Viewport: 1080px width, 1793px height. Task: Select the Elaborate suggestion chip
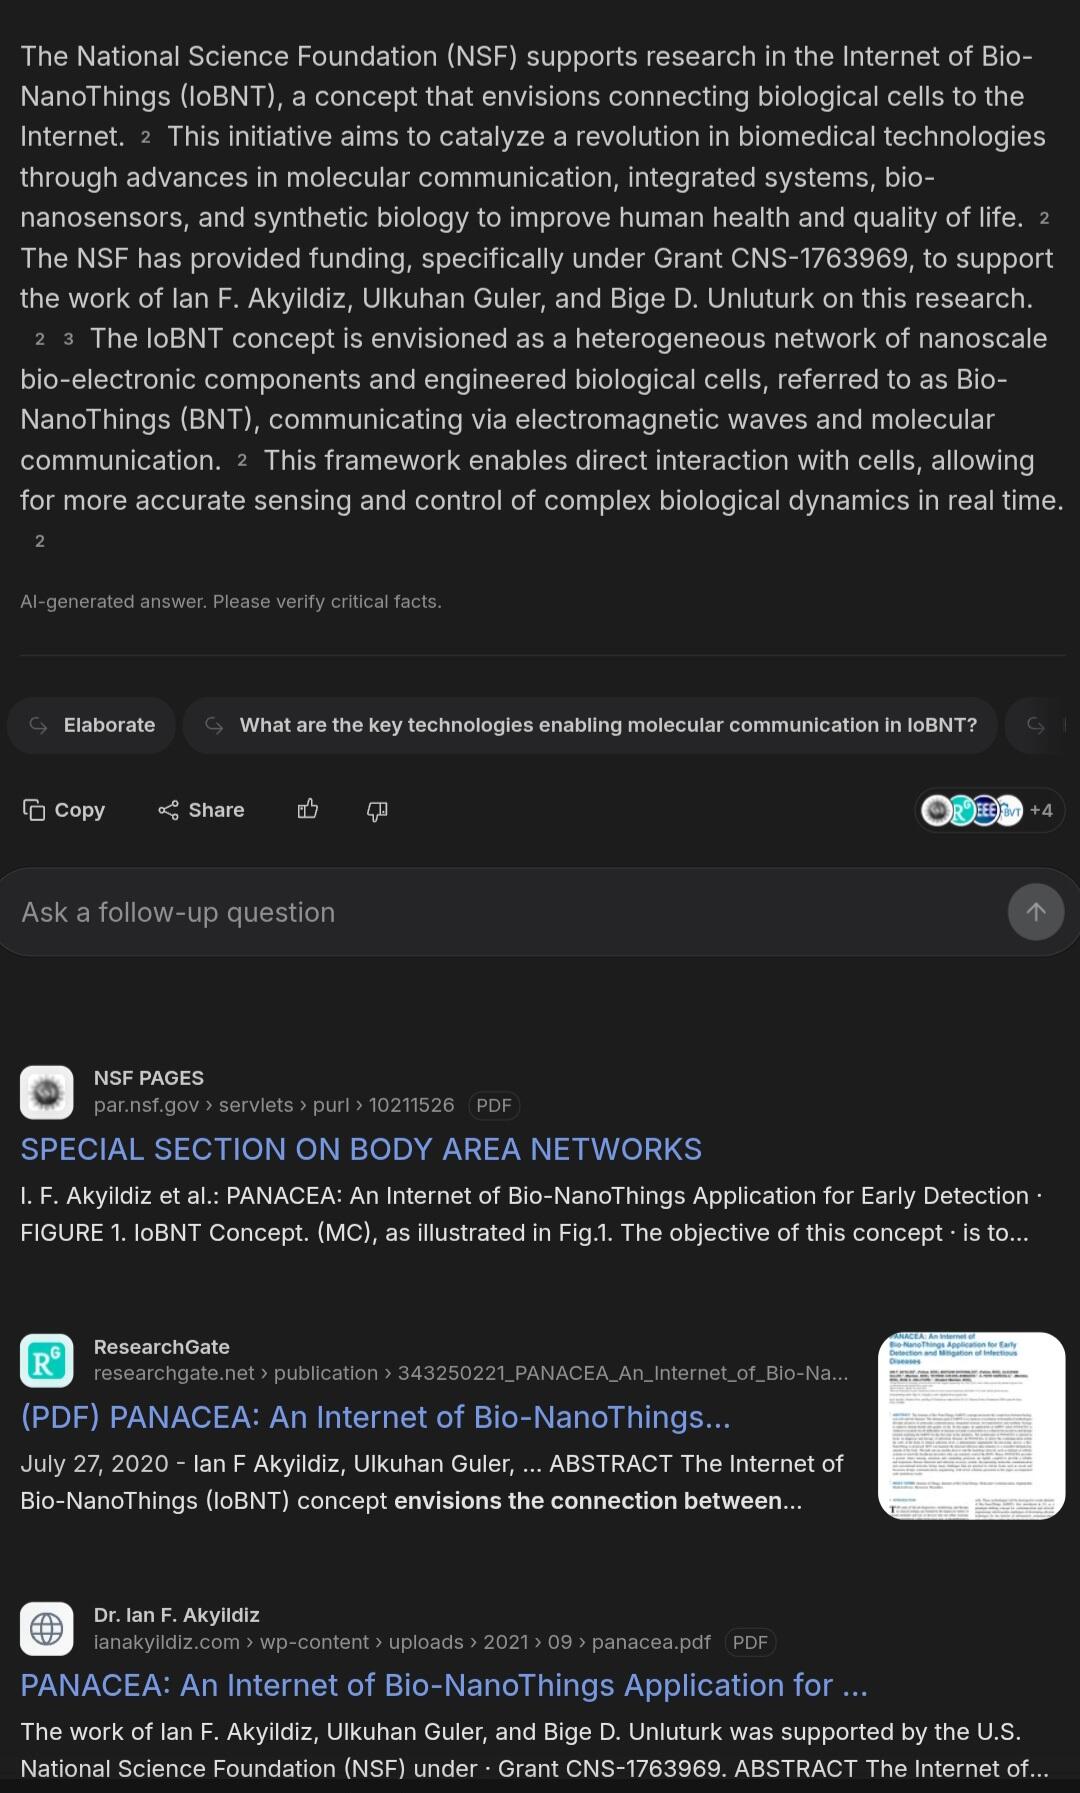click(92, 725)
